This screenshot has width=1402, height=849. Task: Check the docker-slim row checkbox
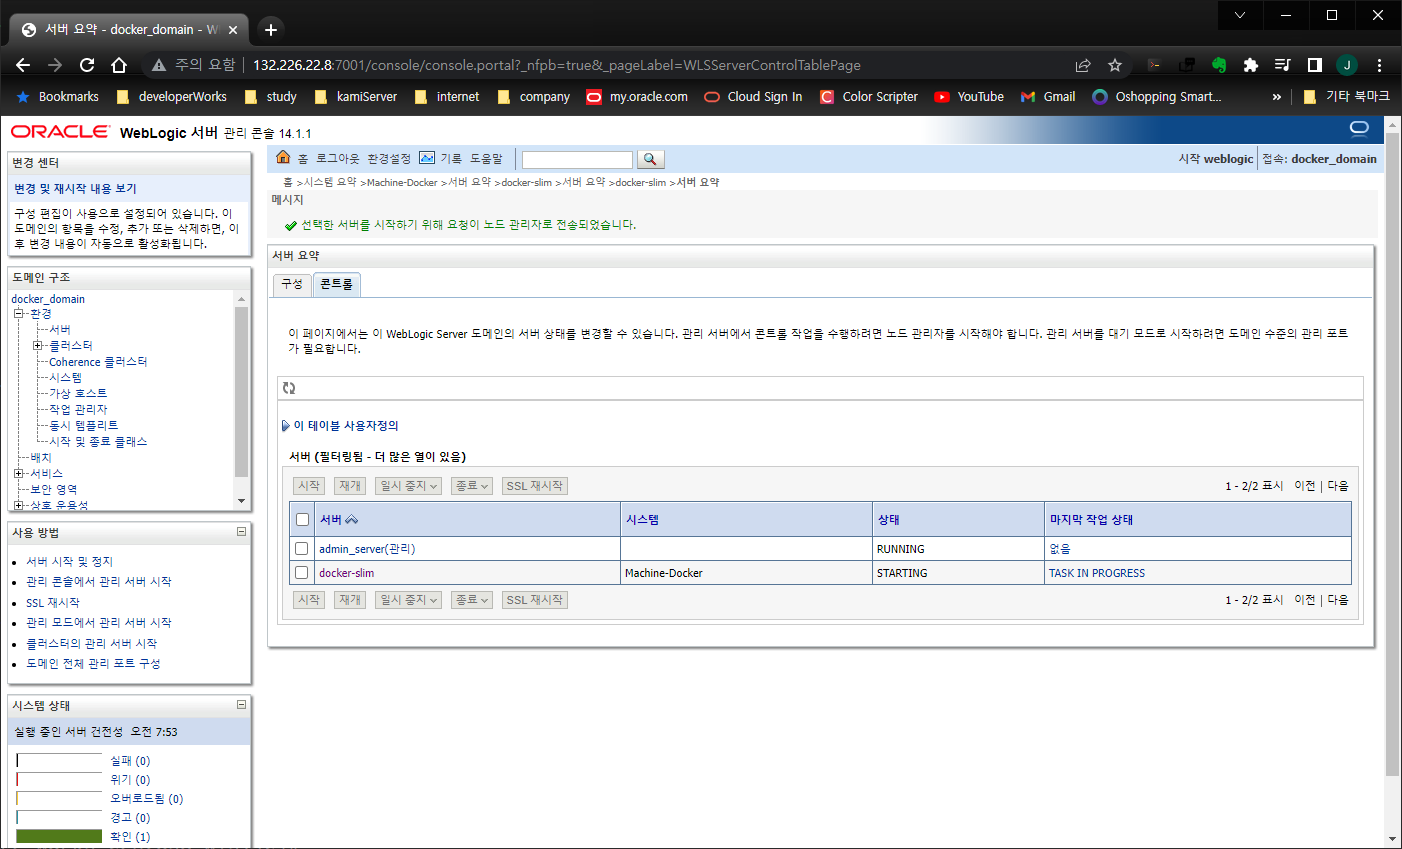pyautogui.click(x=302, y=573)
